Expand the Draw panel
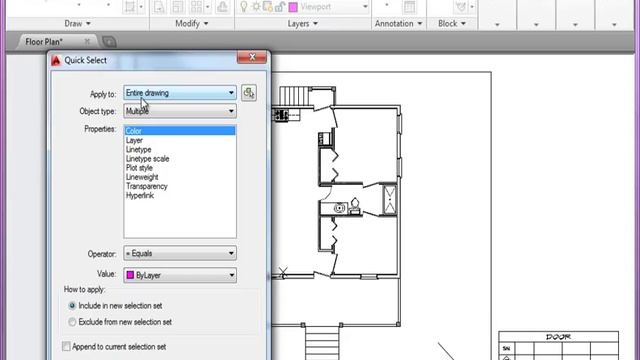This screenshot has height=360, width=640. coord(78,24)
